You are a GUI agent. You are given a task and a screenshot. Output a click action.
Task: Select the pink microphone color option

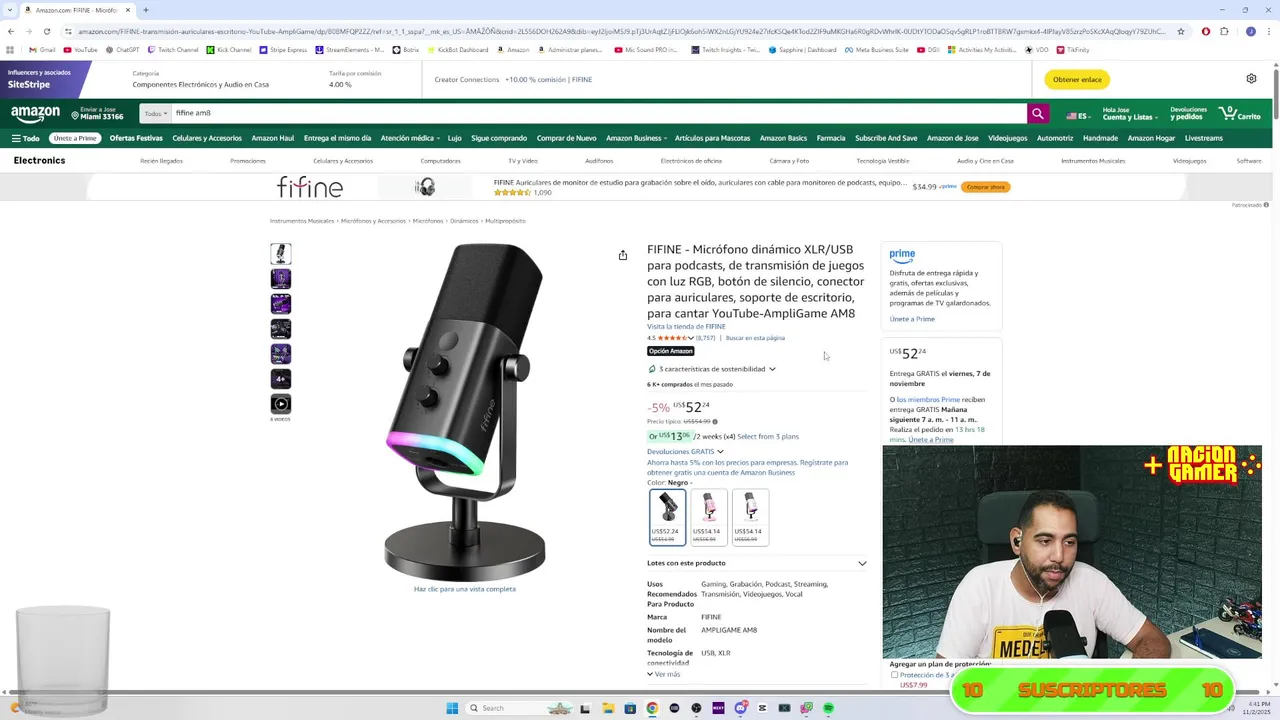click(709, 517)
